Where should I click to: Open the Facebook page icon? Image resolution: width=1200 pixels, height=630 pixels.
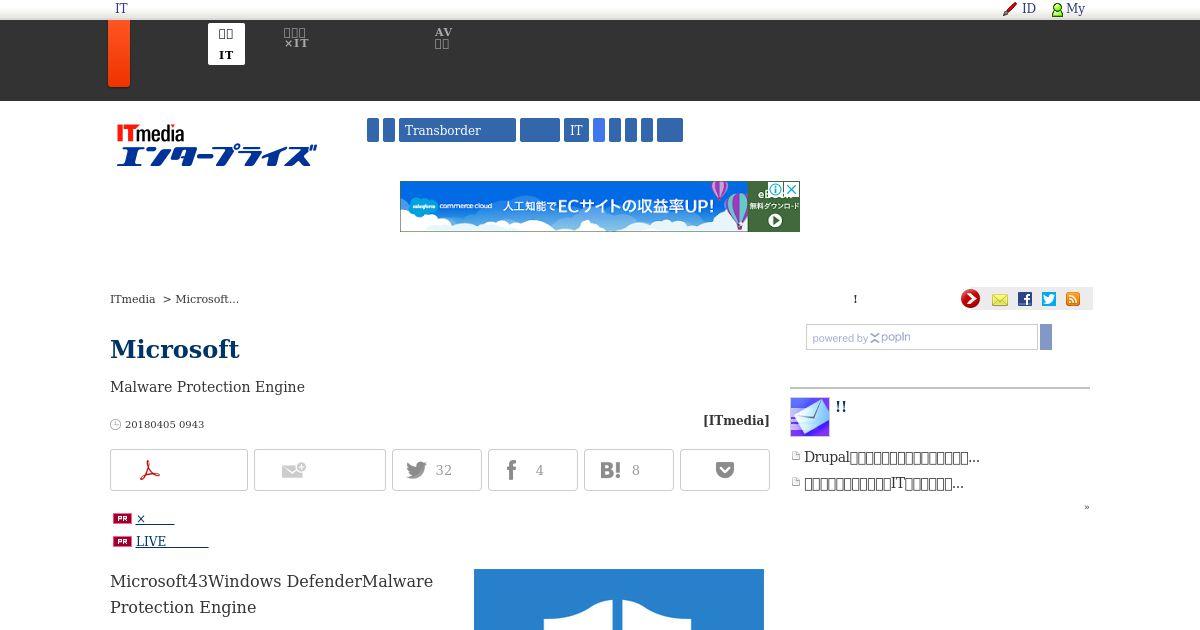[1025, 299]
